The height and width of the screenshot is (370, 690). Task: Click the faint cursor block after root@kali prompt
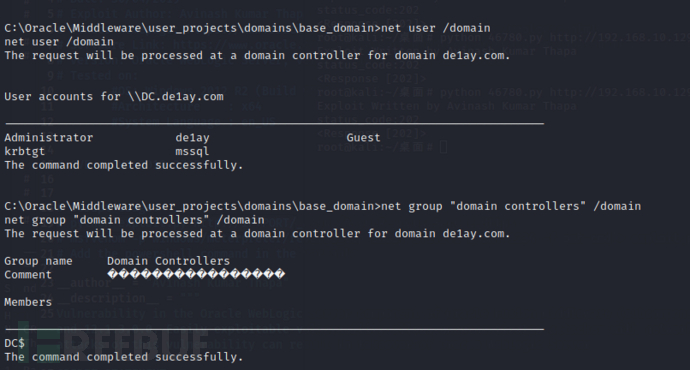click(444, 147)
